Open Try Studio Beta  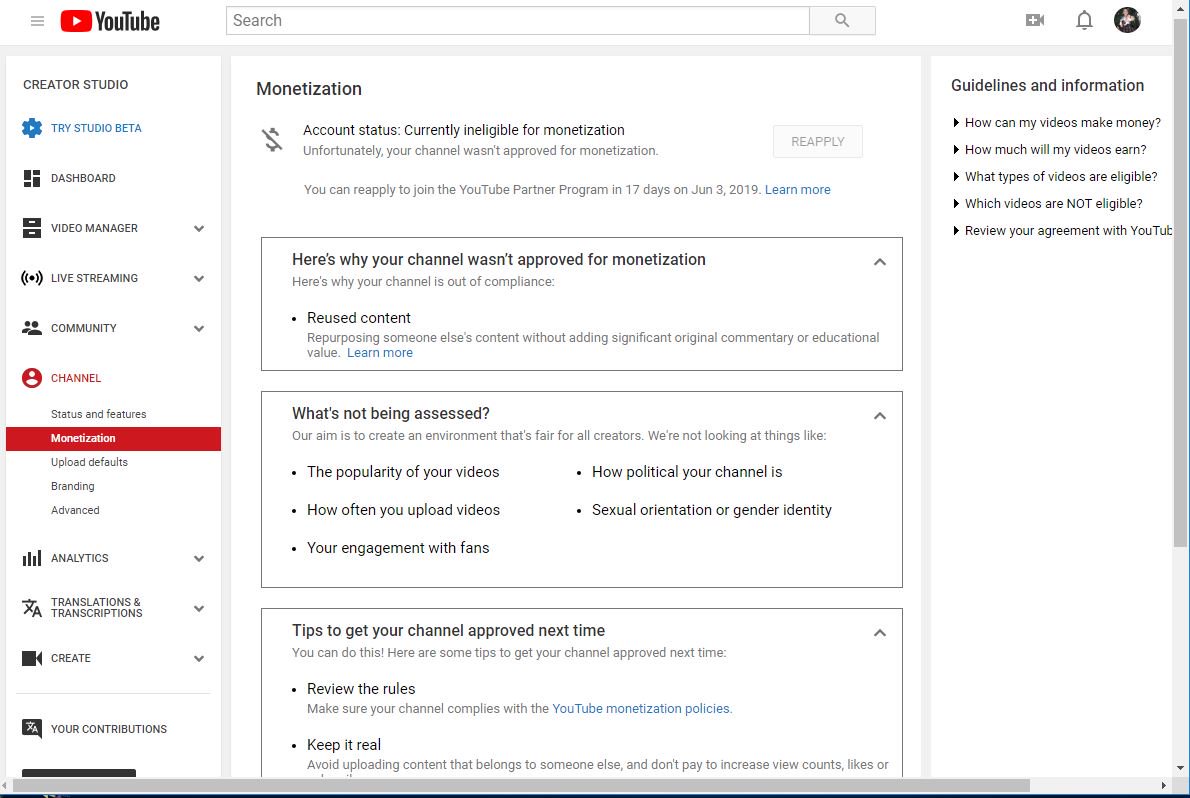(96, 128)
